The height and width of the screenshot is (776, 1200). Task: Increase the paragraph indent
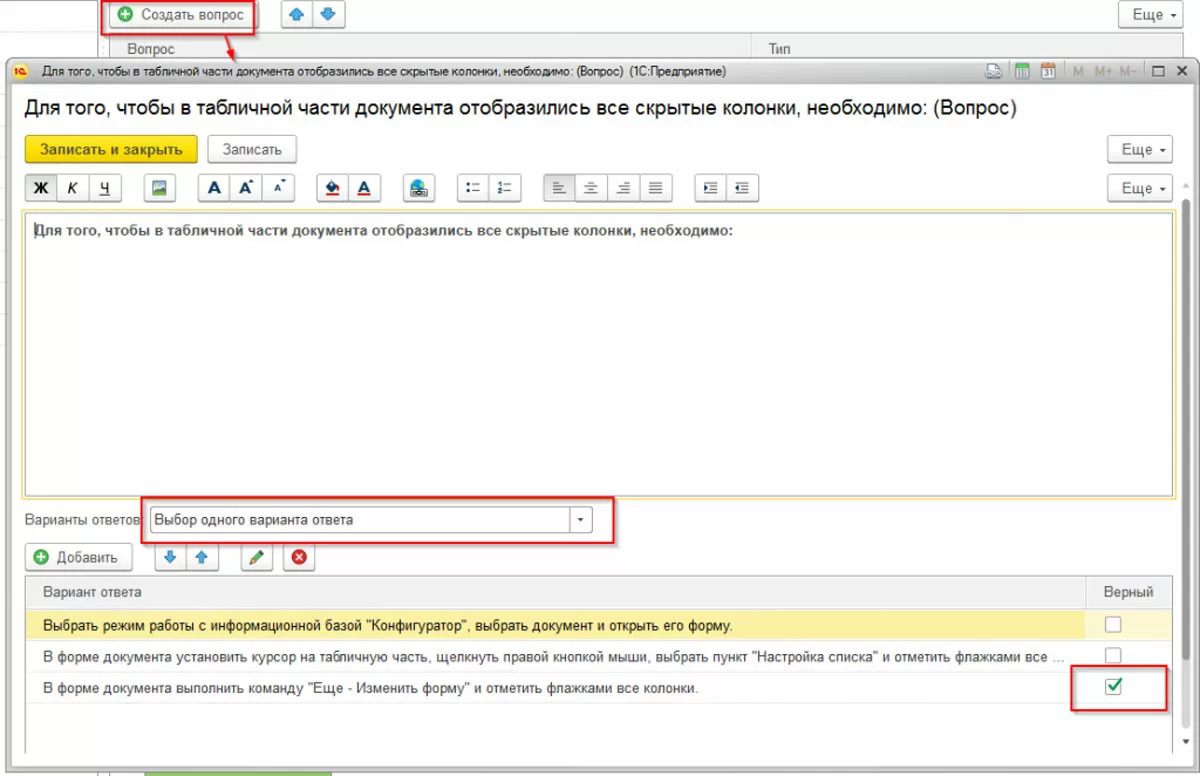711,188
